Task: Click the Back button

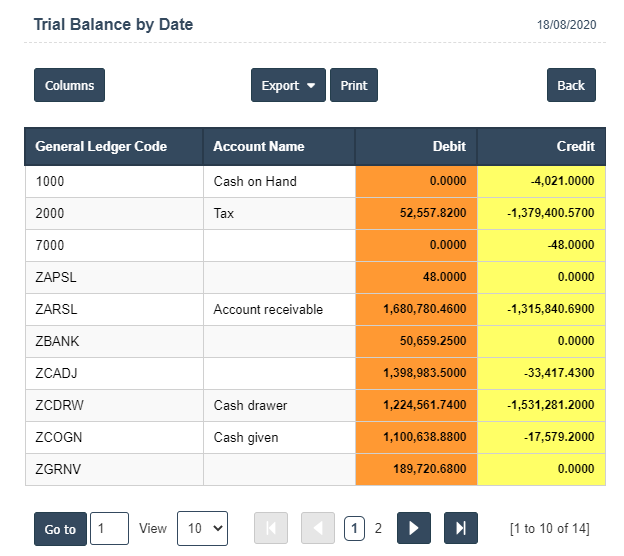Action: coord(571,86)
